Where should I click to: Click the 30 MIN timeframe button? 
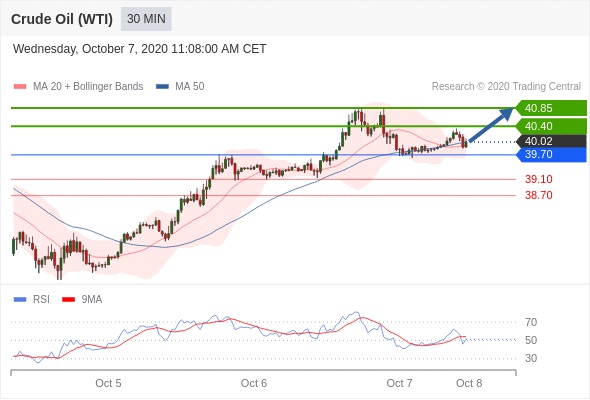point(146,19)
